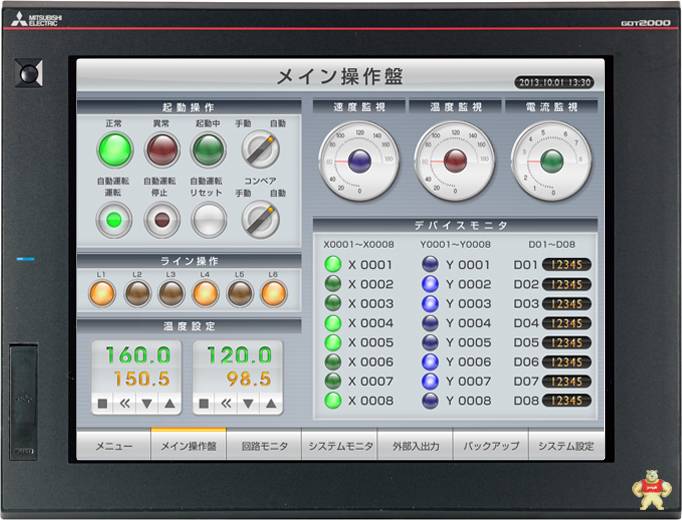
Task: Click the X 0001 green lamp
Action: point(333,264)
